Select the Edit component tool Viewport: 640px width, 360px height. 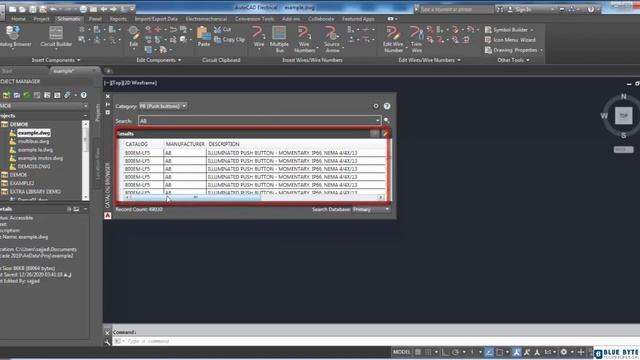click(133, 37)
